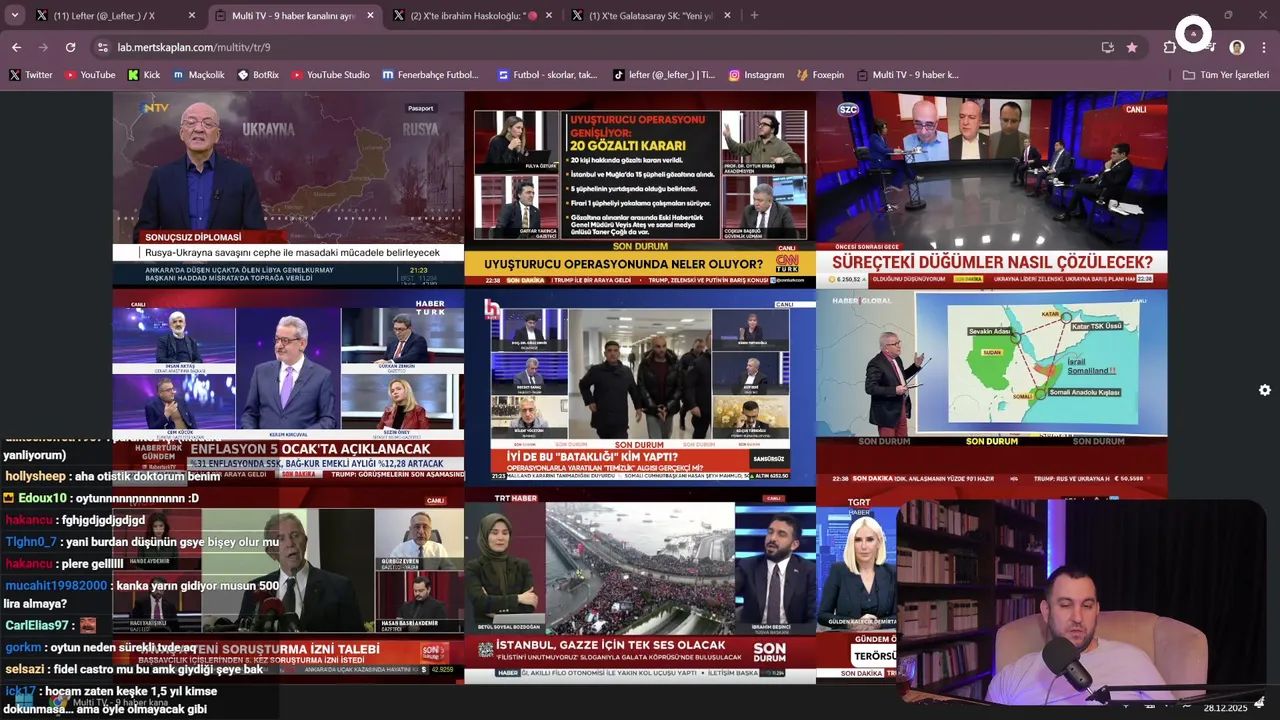The height and width of the screenshot is (720, 1280).
Task: Open the Instagram bookmark
Action: point(756,75)
